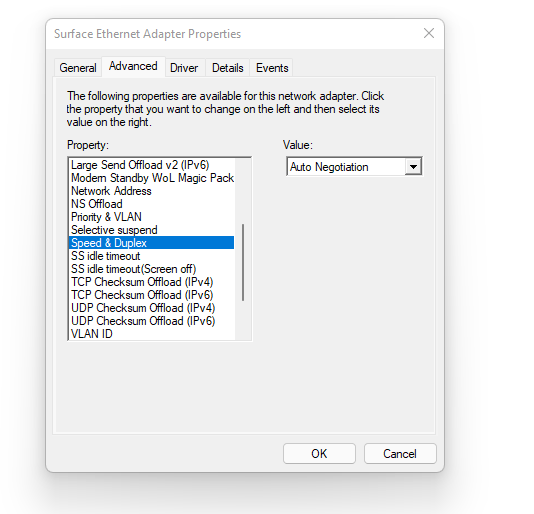The height and width of the screenshot is (514, 534).
Task: Choose UDP Checksum Offload (IPv4) property
Action: tap(152, 308)
